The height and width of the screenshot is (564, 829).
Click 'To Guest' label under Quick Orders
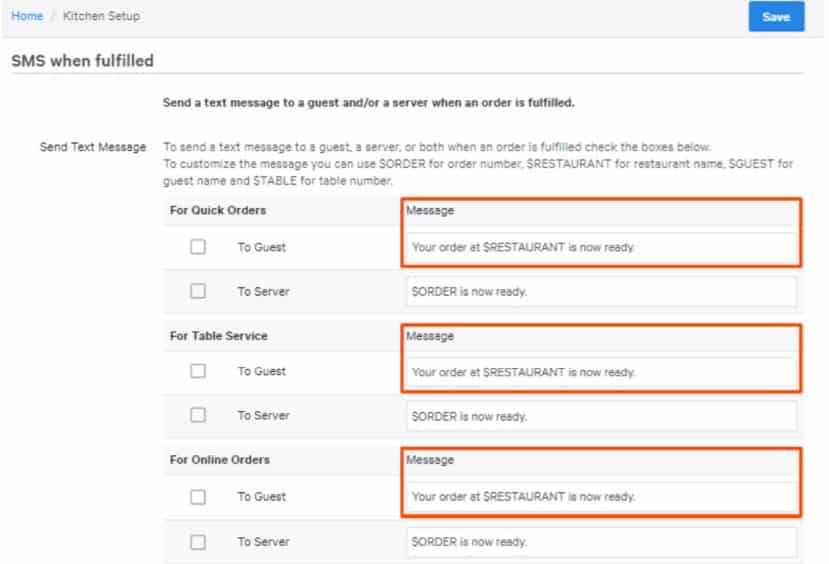pyautogui.click(x=261, y=247)
